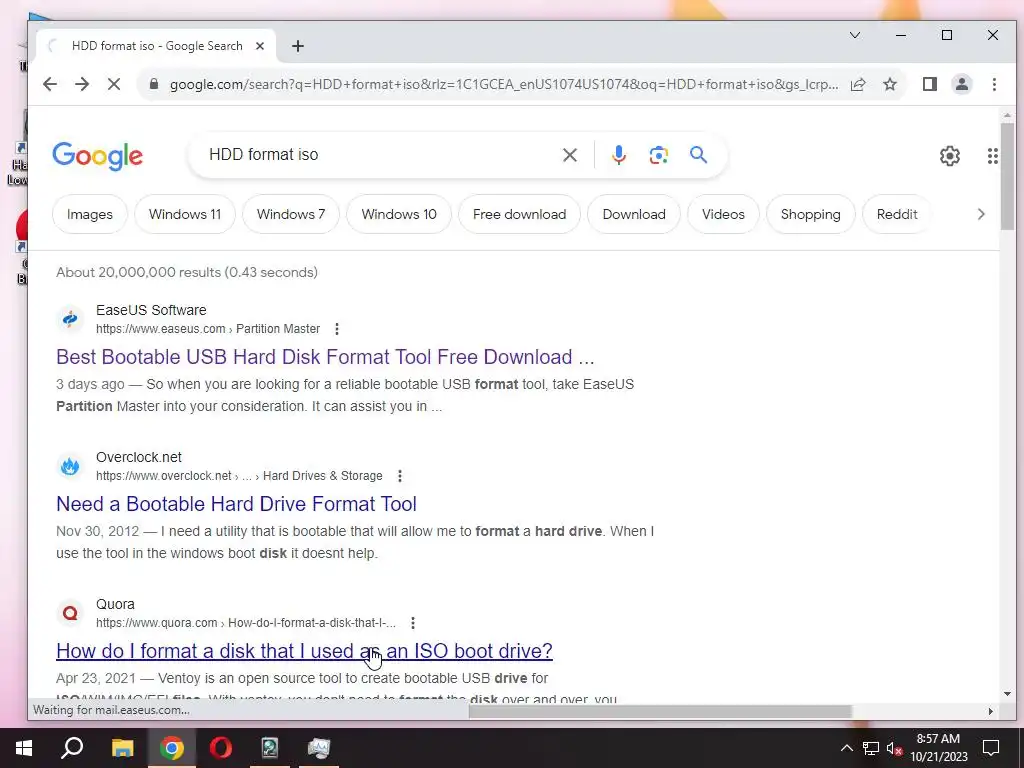The height and width of the screenshot is (768, 1024).
Task: Filter results by Shopping
Action: pos(810,214)
